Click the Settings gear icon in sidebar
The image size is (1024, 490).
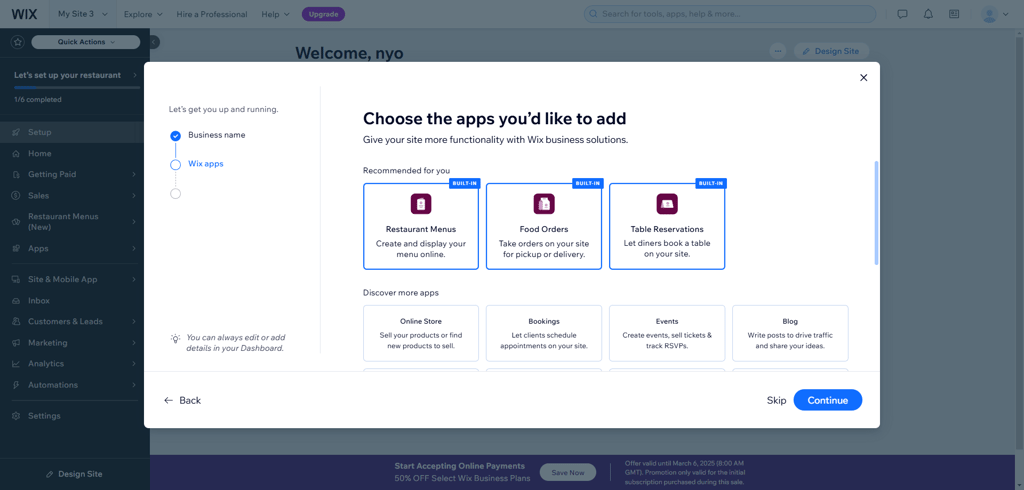(x=16, y=416)
